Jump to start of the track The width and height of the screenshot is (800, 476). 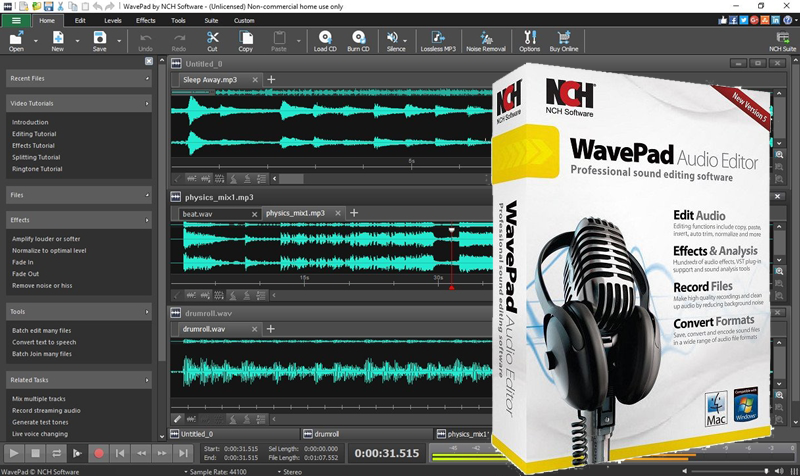(x=120, y=453)
